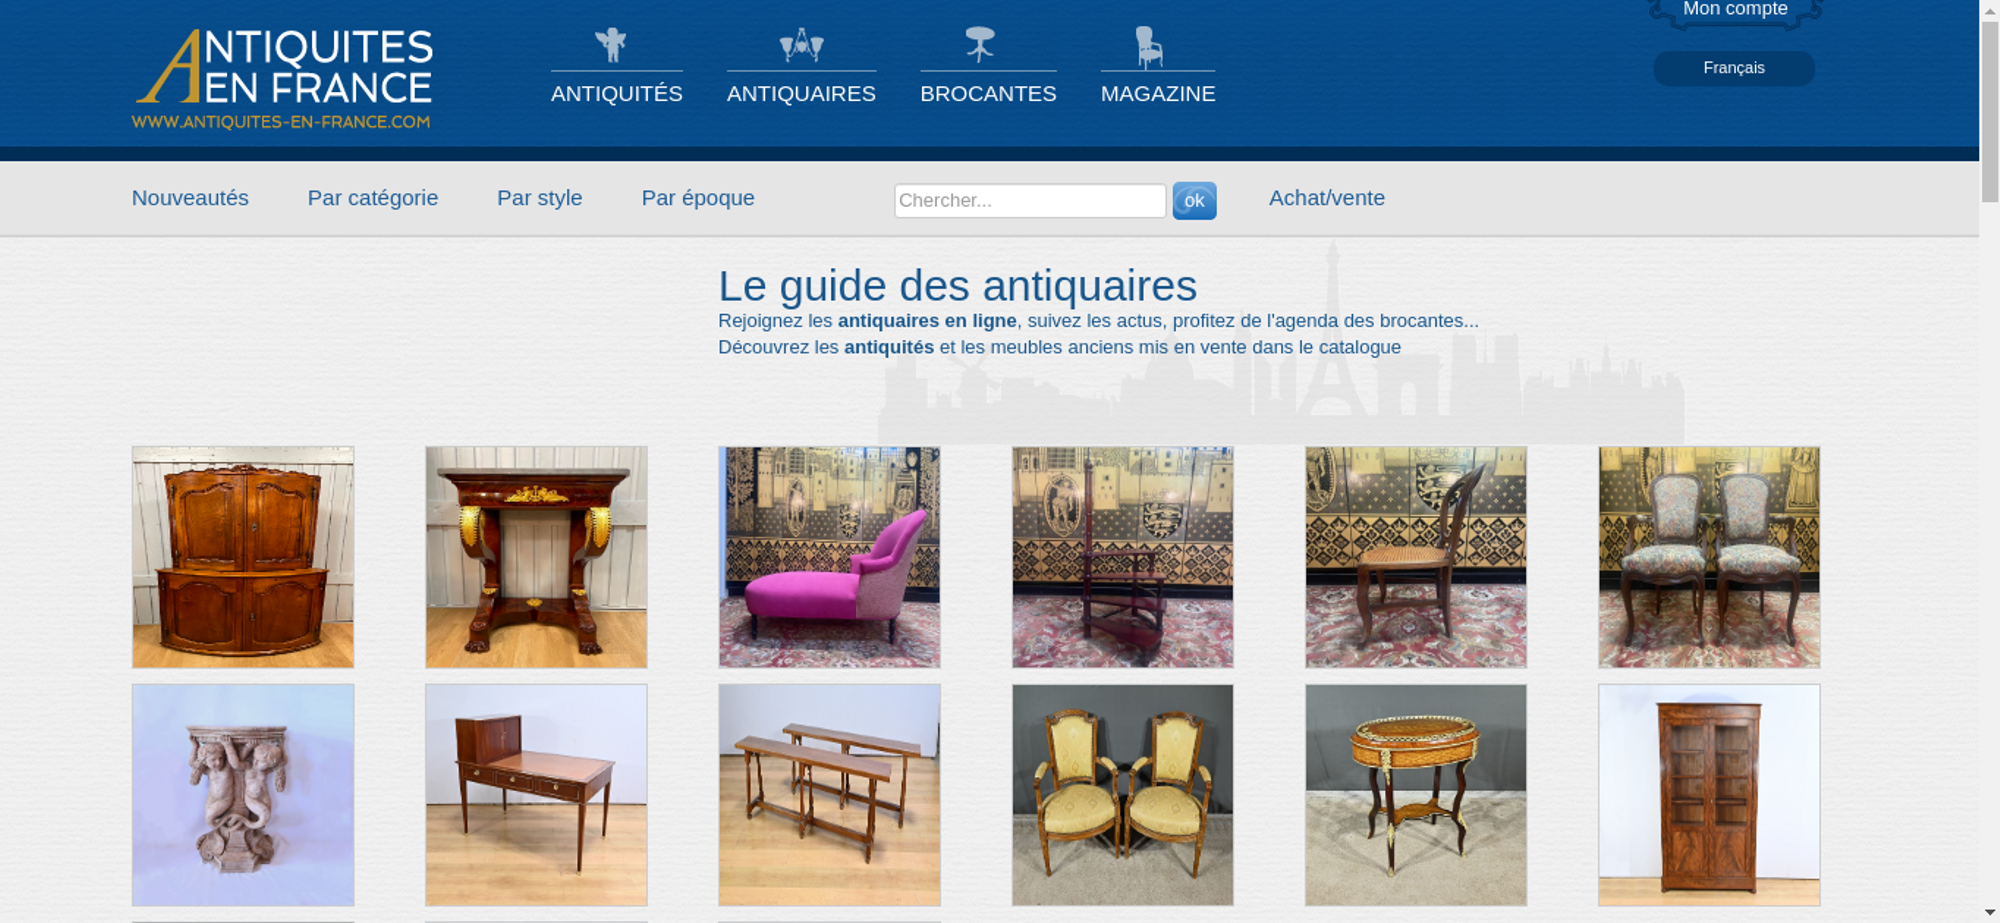The image size is (2000, 923).
Task: Click the cherub icon above Antiquités
Action: click(611, 45)
